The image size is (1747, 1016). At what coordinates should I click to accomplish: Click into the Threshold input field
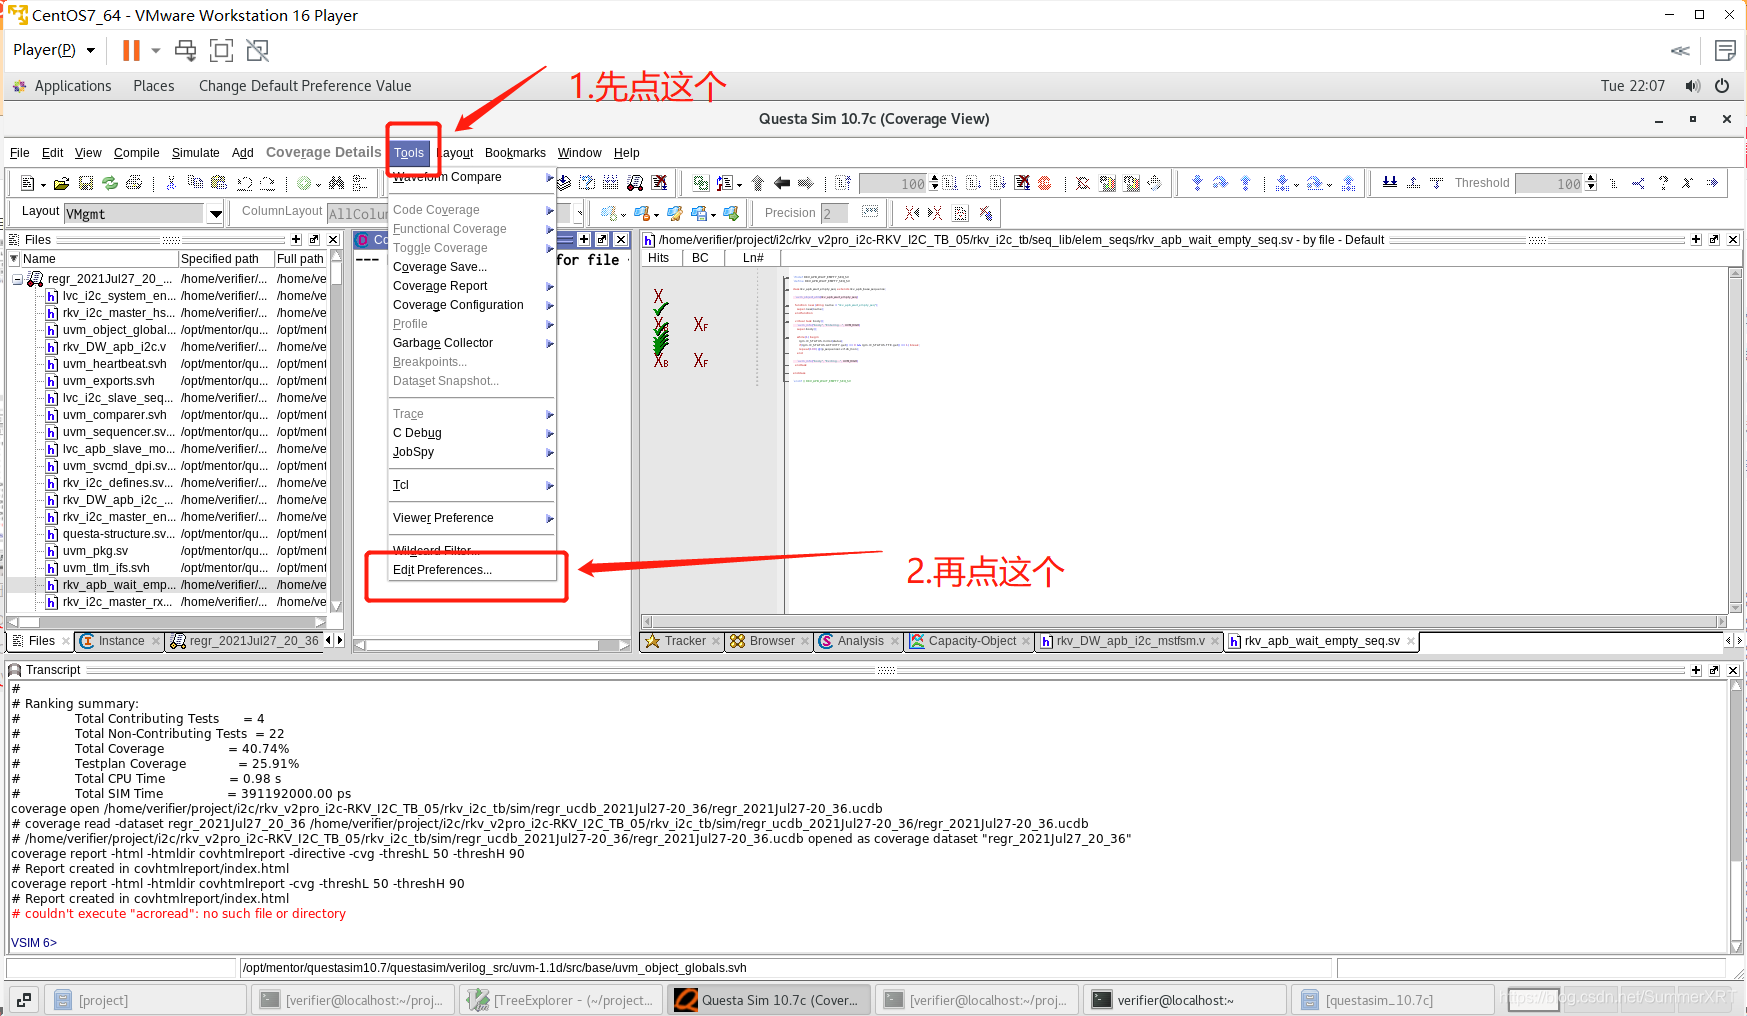pyautogui.click(x=1549, y=183)
